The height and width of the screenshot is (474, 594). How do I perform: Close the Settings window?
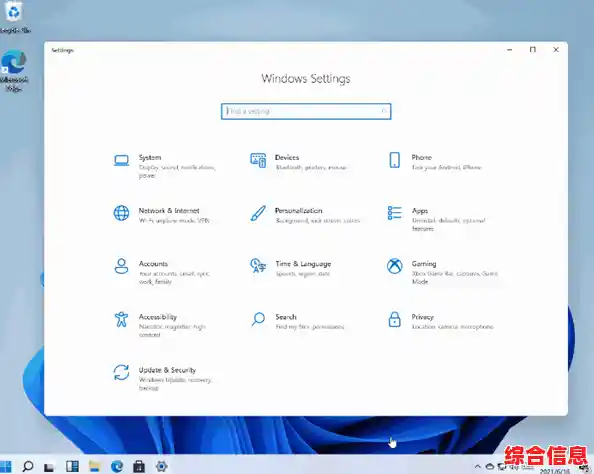point(556,50)
